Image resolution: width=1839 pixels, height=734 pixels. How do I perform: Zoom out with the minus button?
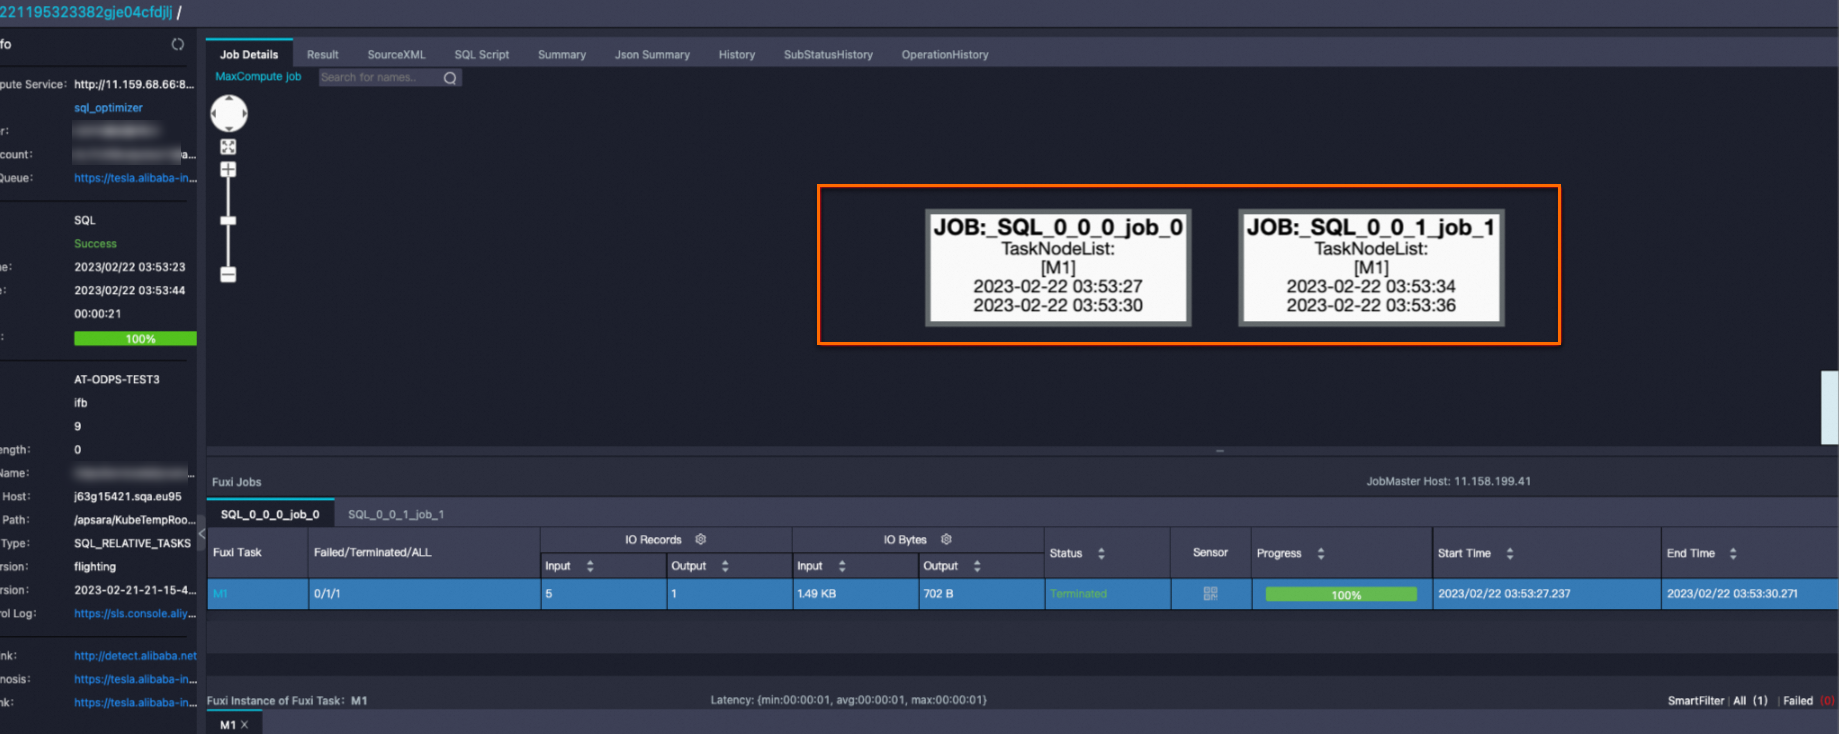229,275
